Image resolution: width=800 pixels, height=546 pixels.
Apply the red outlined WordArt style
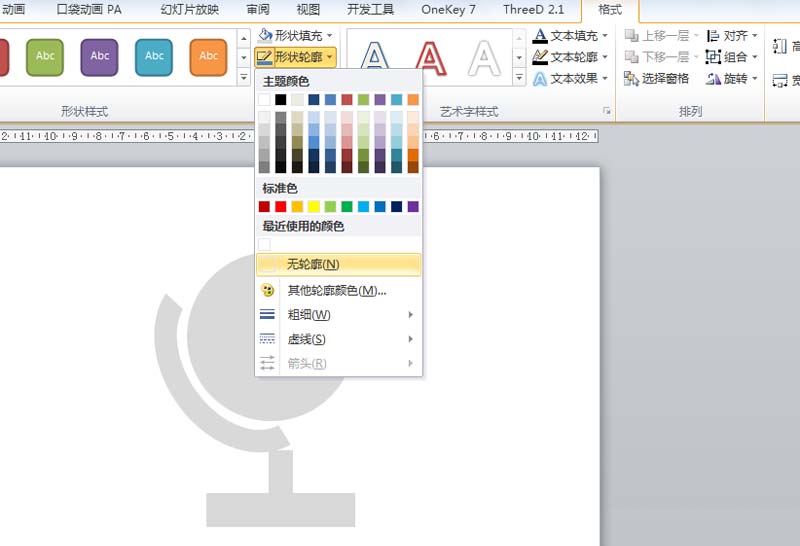pos(431,59)
